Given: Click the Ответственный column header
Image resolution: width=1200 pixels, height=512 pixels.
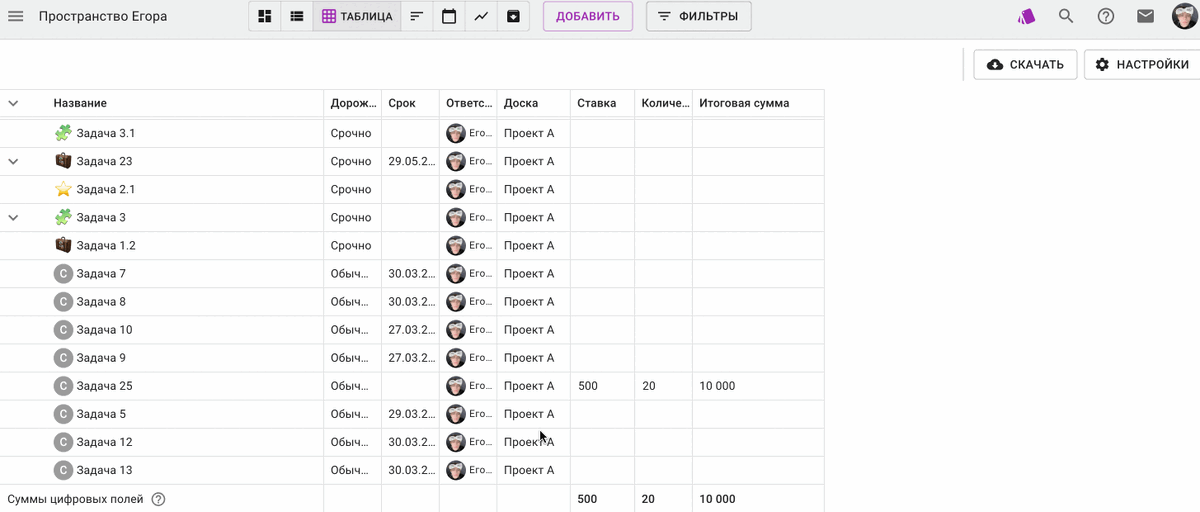Looking at the screenshot, I should [x=468, y=103].
